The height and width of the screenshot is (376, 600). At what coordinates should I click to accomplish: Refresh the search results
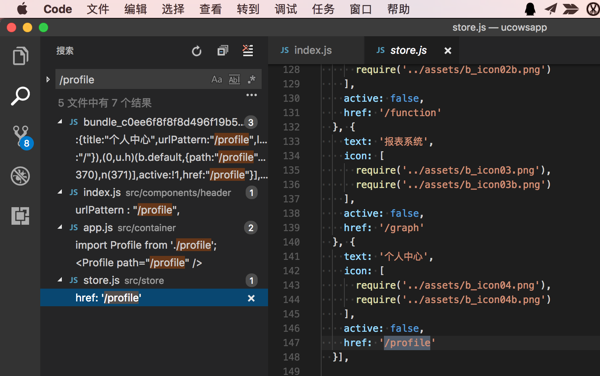tap(197, 51)
